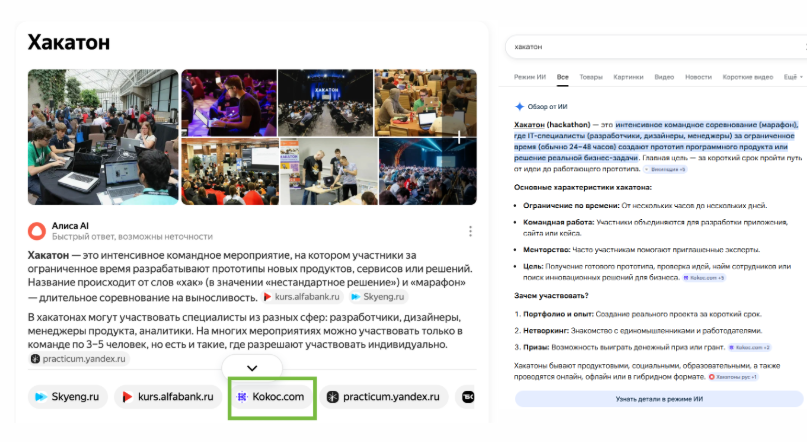Viewport: 807px width, 442px height.
Task: Open photo of coder in purple lighting
Action: pyautogui.click(x=229, y=102)
